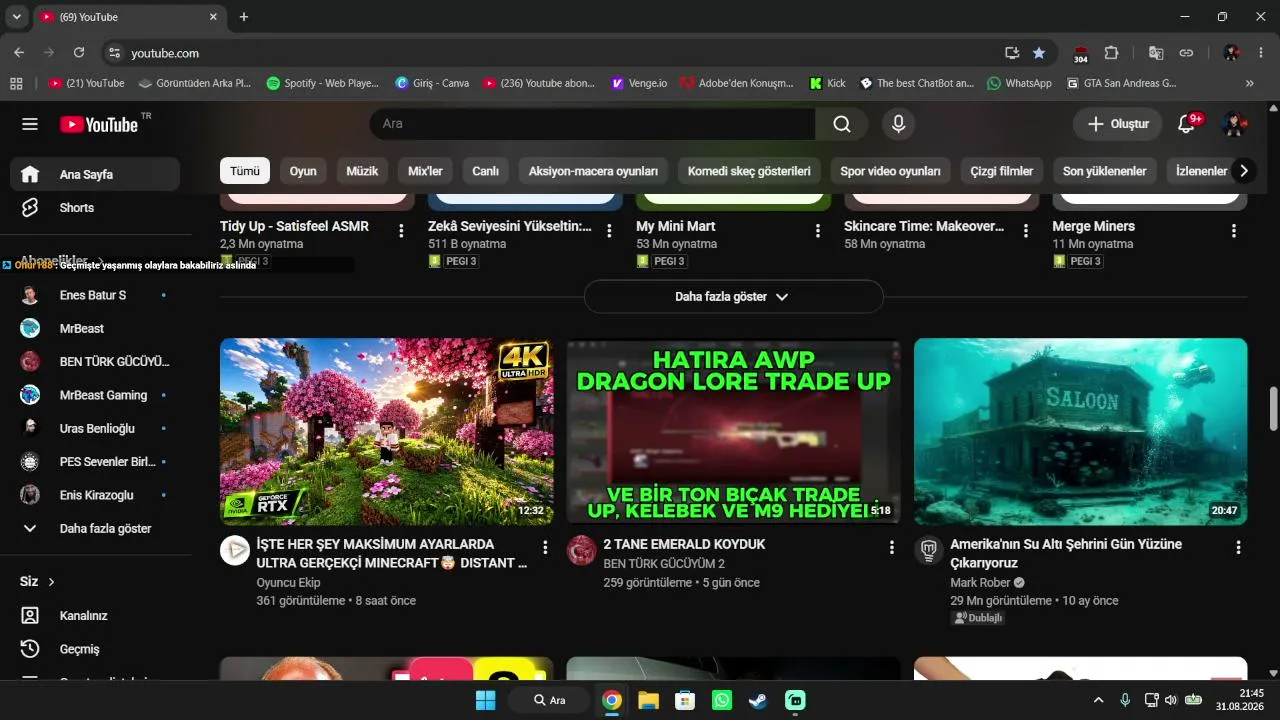
Task: Reload the page
Action: 79,53
